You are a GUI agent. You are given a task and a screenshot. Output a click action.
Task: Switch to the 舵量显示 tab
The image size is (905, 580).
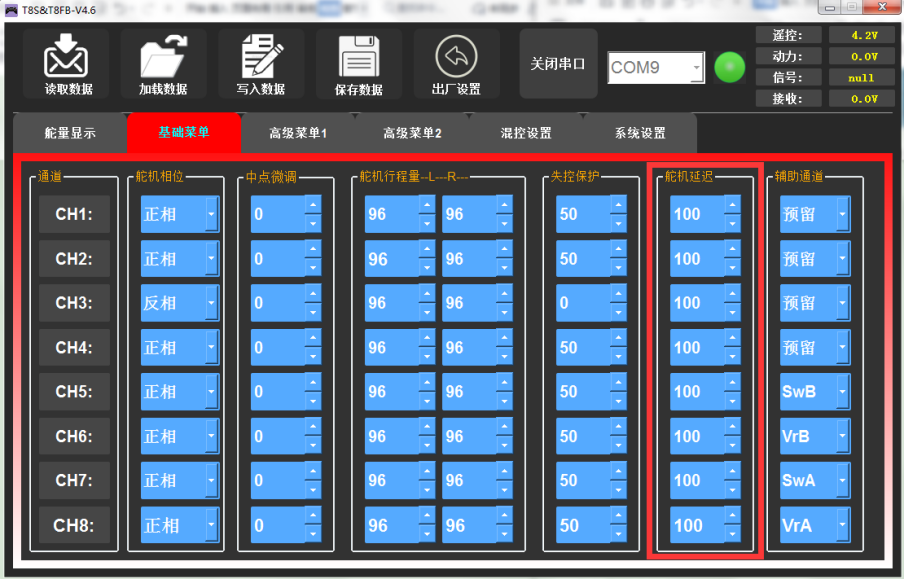coord(70,133)
